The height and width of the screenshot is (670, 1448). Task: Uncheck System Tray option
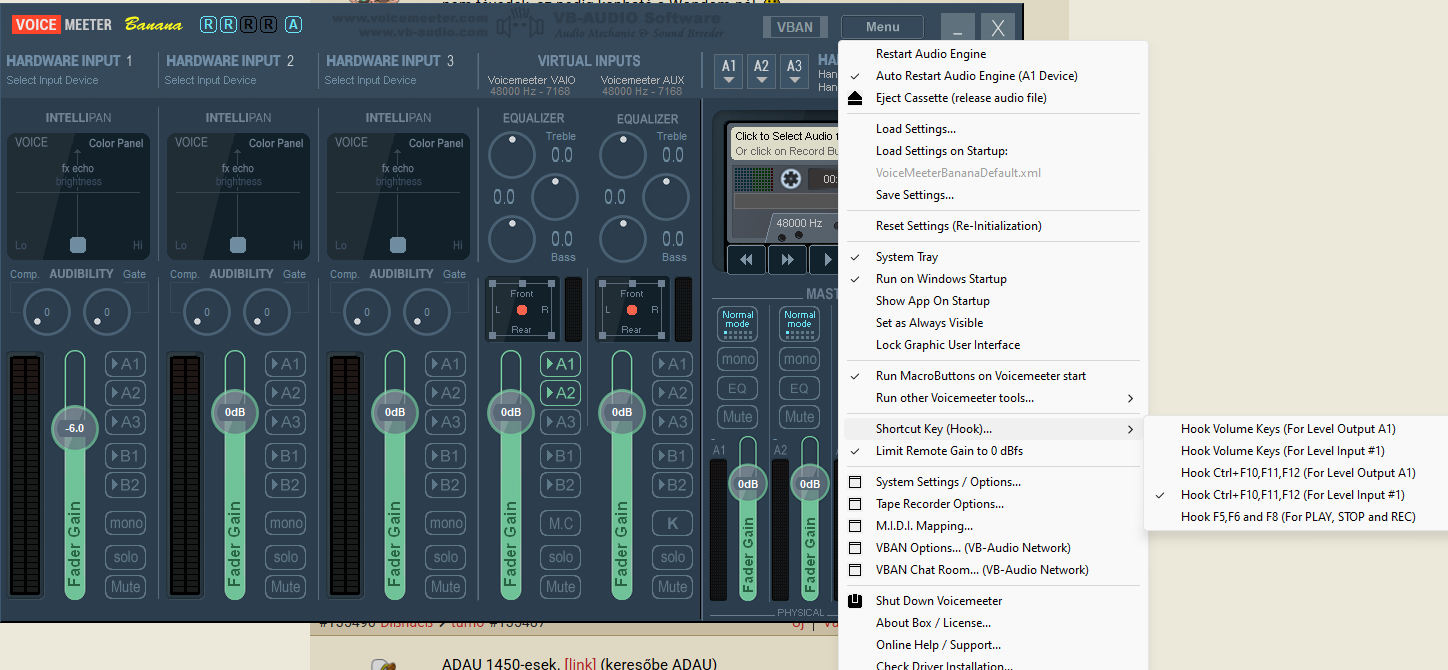pyautogui.click(x=907, y=257)
